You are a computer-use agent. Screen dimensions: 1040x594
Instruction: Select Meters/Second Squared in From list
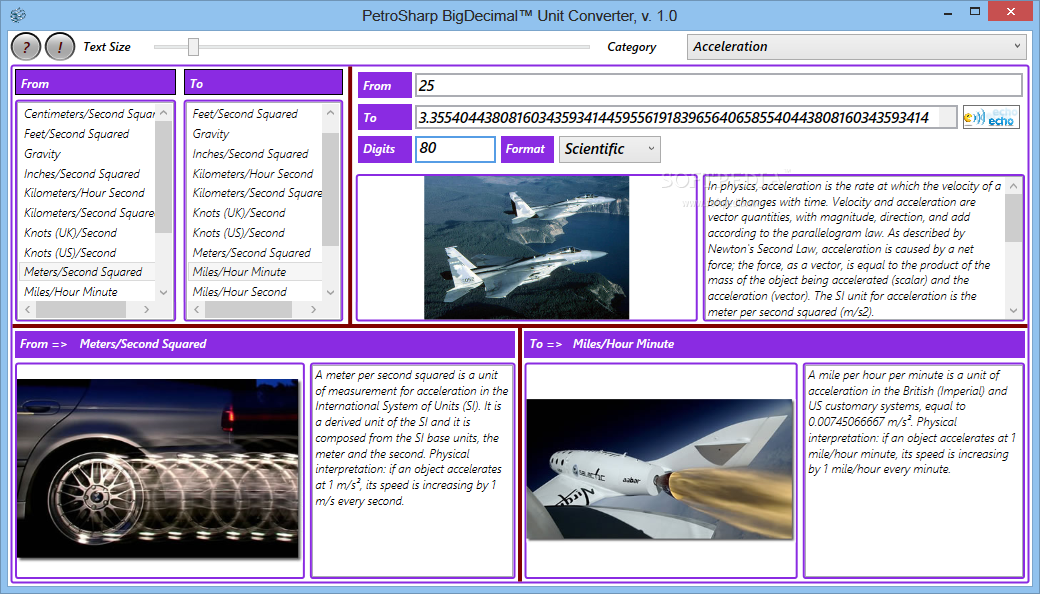click(x=88, y=272)
